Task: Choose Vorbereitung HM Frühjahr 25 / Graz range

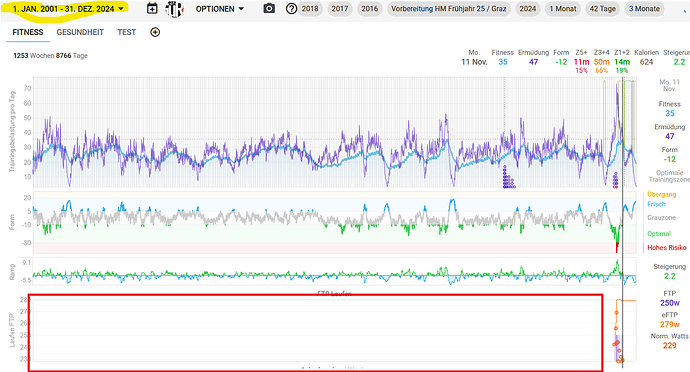Action: [x=448, y=9]
